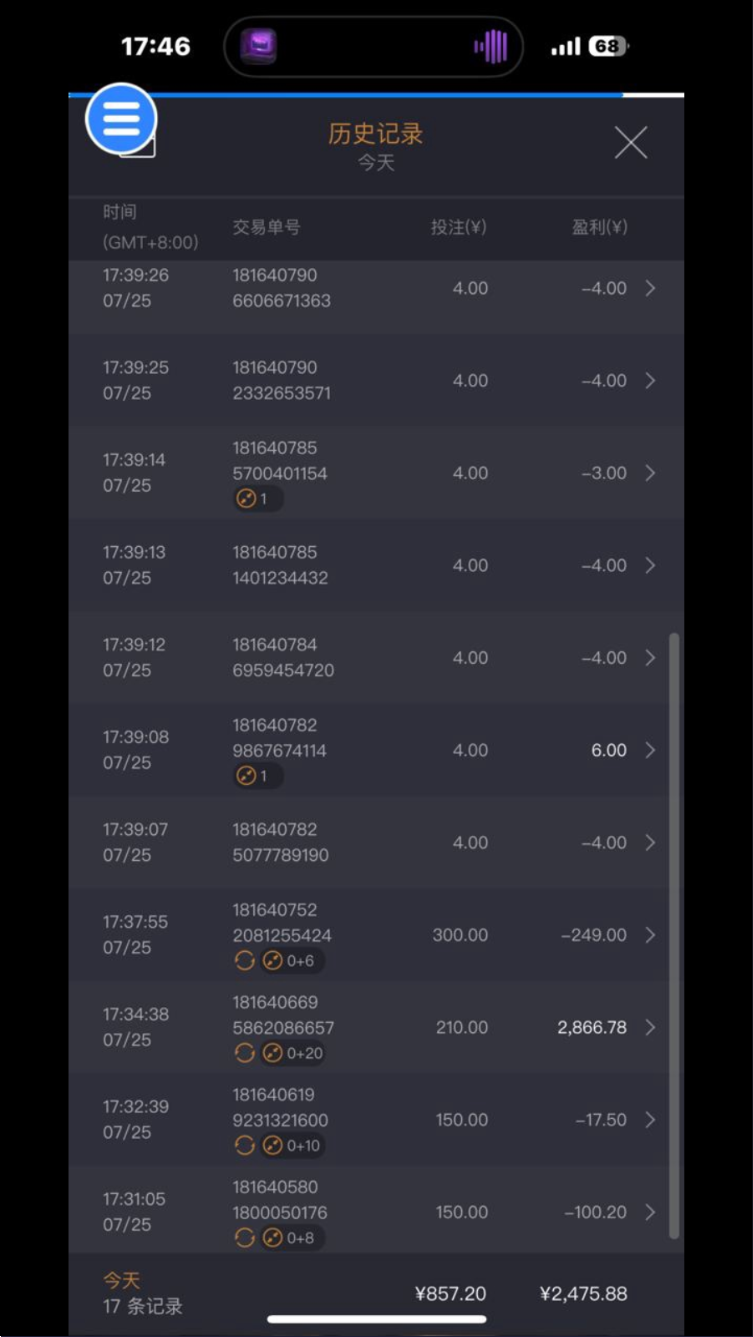This screenshot has width=753, height=1337.
Task: Click the badge under order 5700401154
Action: click(257, 499)
